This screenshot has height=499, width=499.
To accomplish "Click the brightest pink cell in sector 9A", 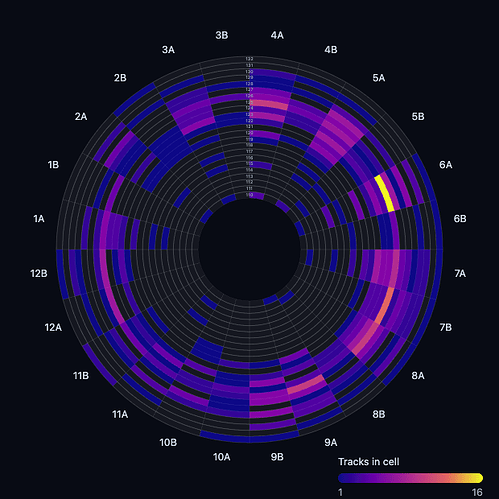I will (305, 384).
